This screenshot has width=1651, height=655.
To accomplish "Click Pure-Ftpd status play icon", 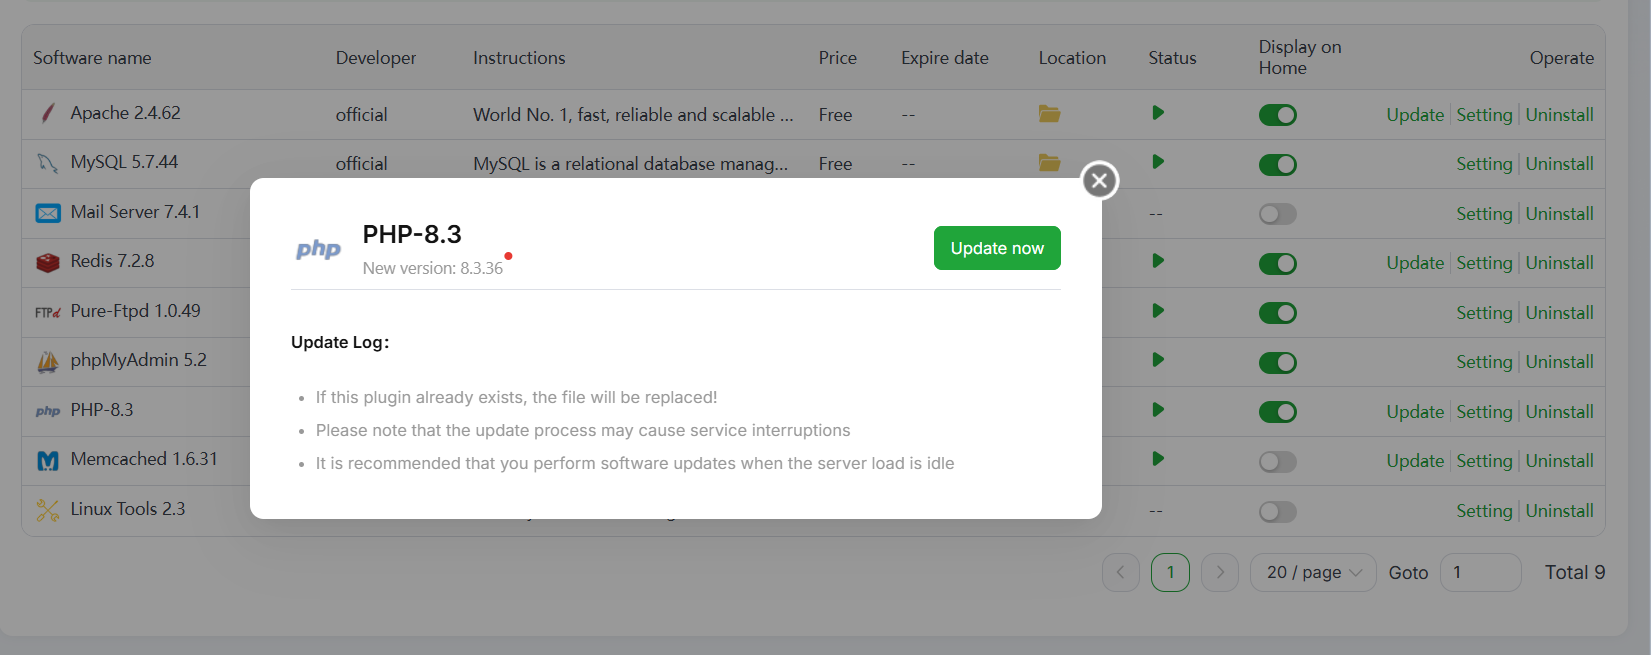I will (1158, 311).
